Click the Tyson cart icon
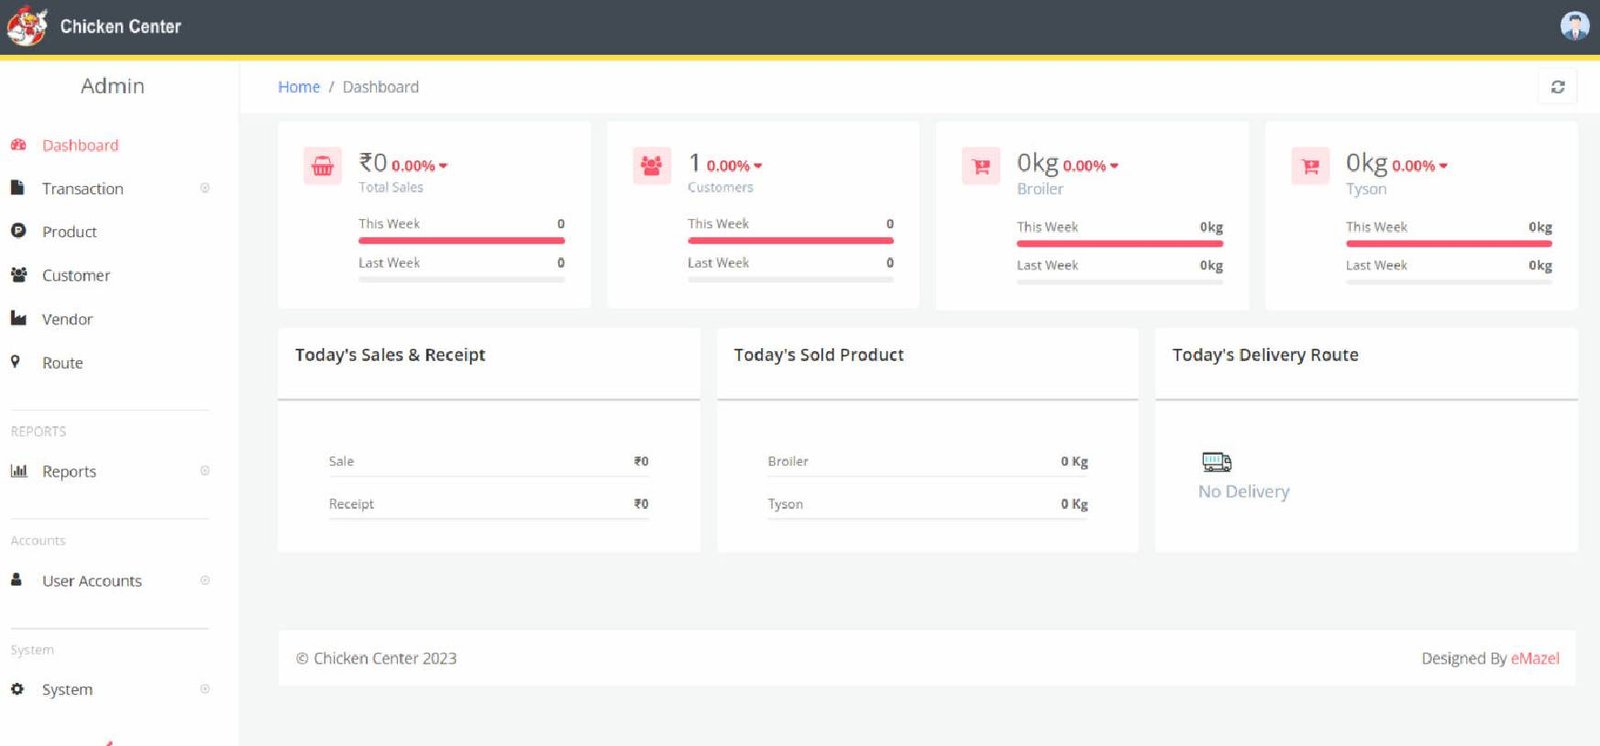Image resolution: width=1600 pixels, height=746 pixels. tap(1310, 166)
